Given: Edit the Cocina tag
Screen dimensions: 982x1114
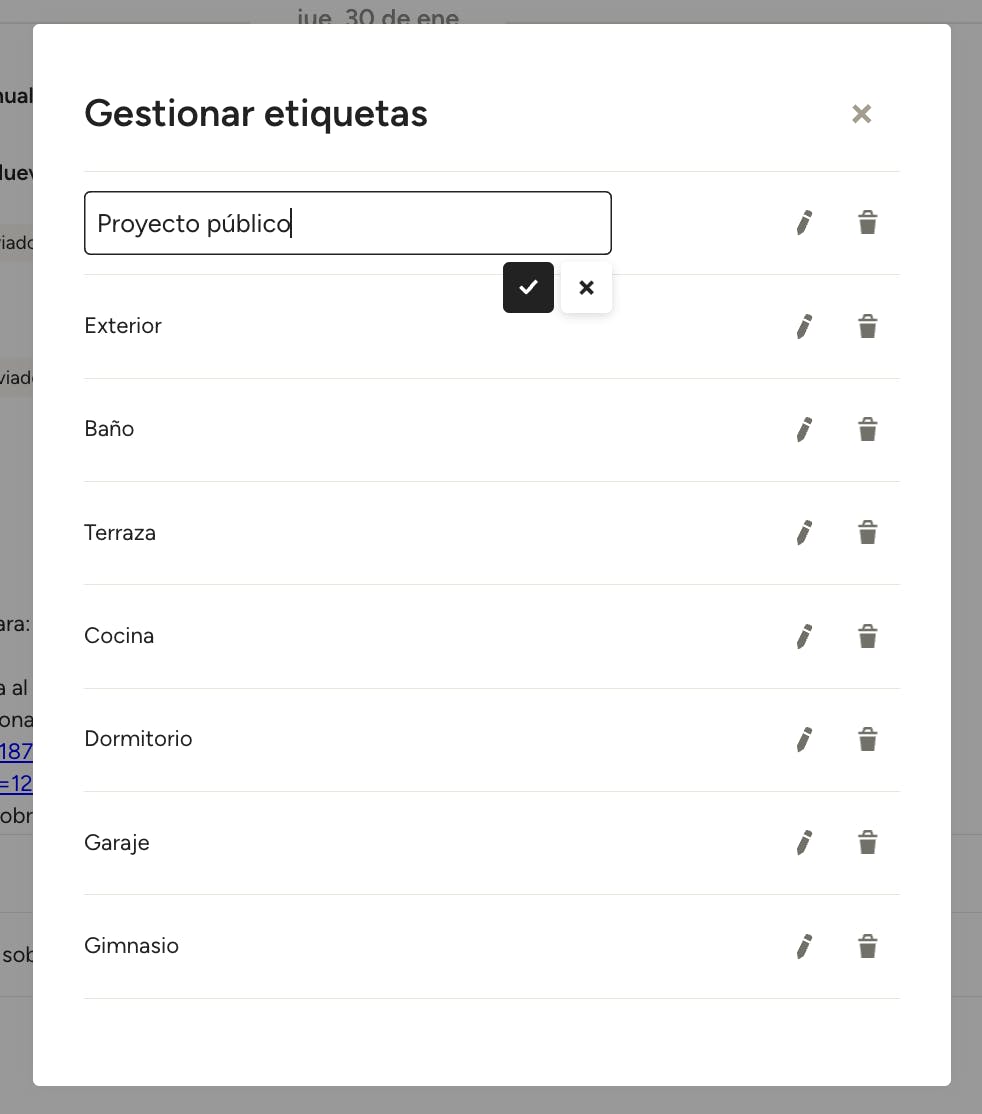Looking at the screenshot, I should click(x=804, y=636).
